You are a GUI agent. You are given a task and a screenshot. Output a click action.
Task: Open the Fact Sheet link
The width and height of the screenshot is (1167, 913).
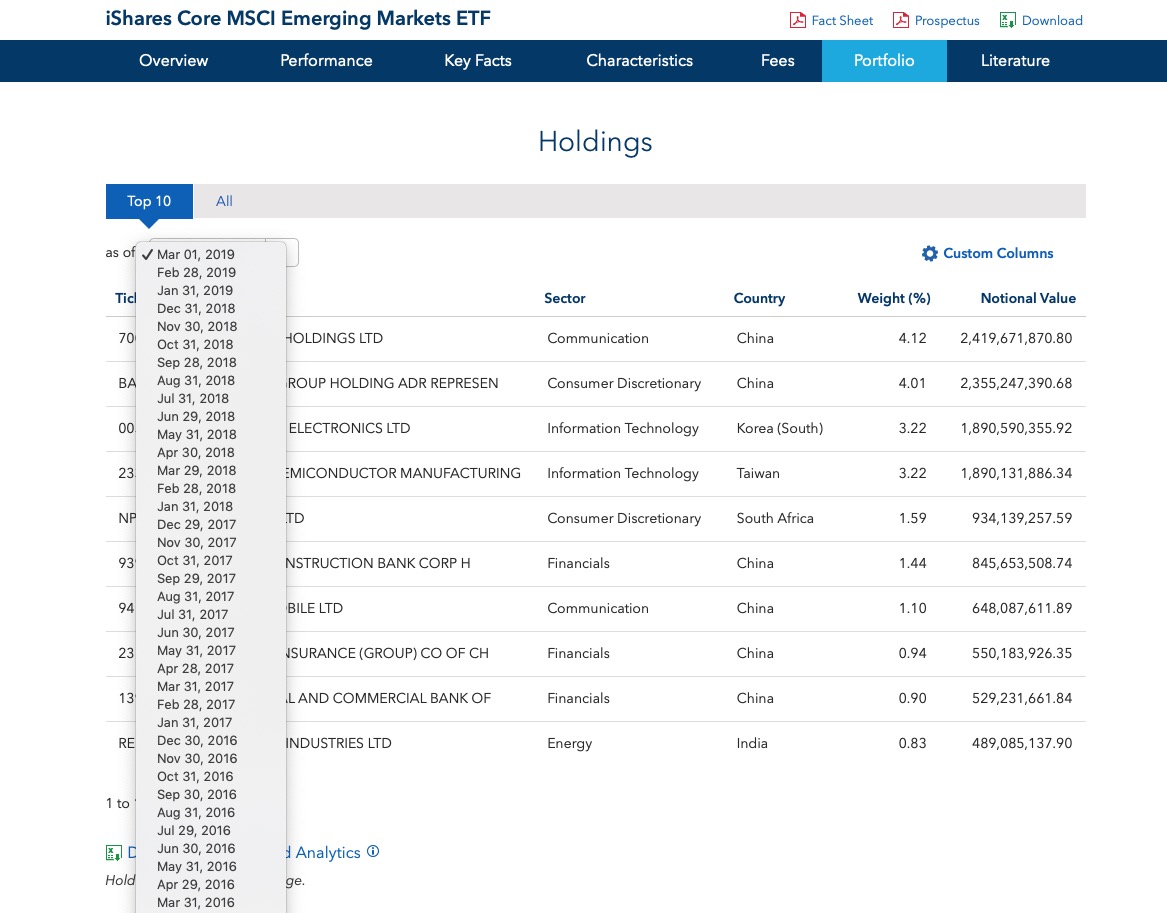[x=842, y=20]
